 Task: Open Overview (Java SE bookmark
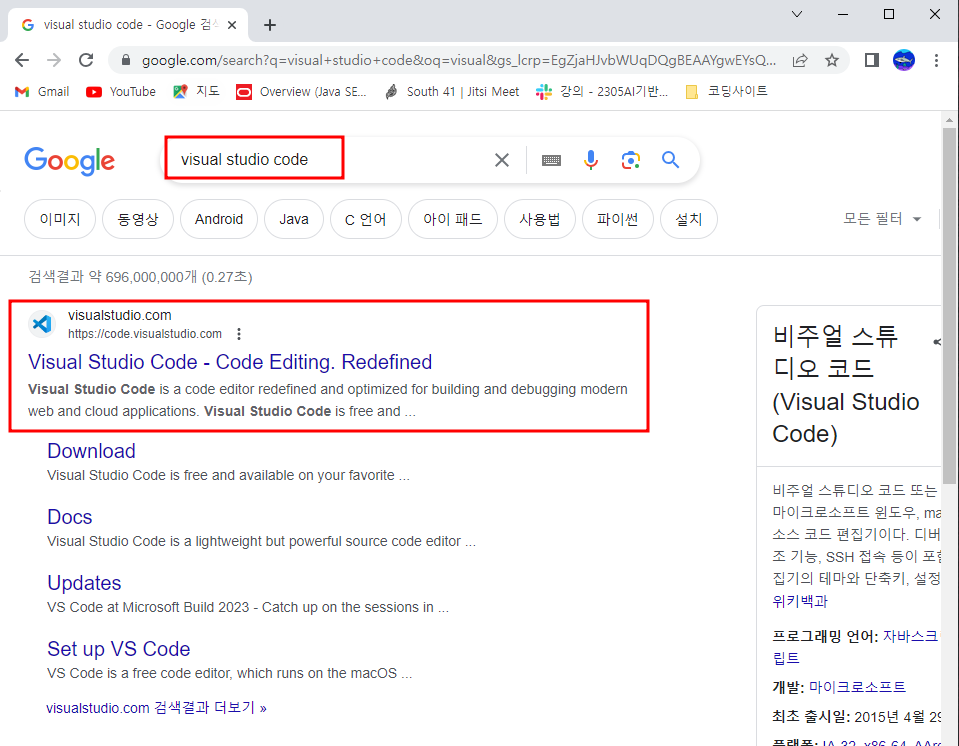pyautogui.click(x=302, y=92)
